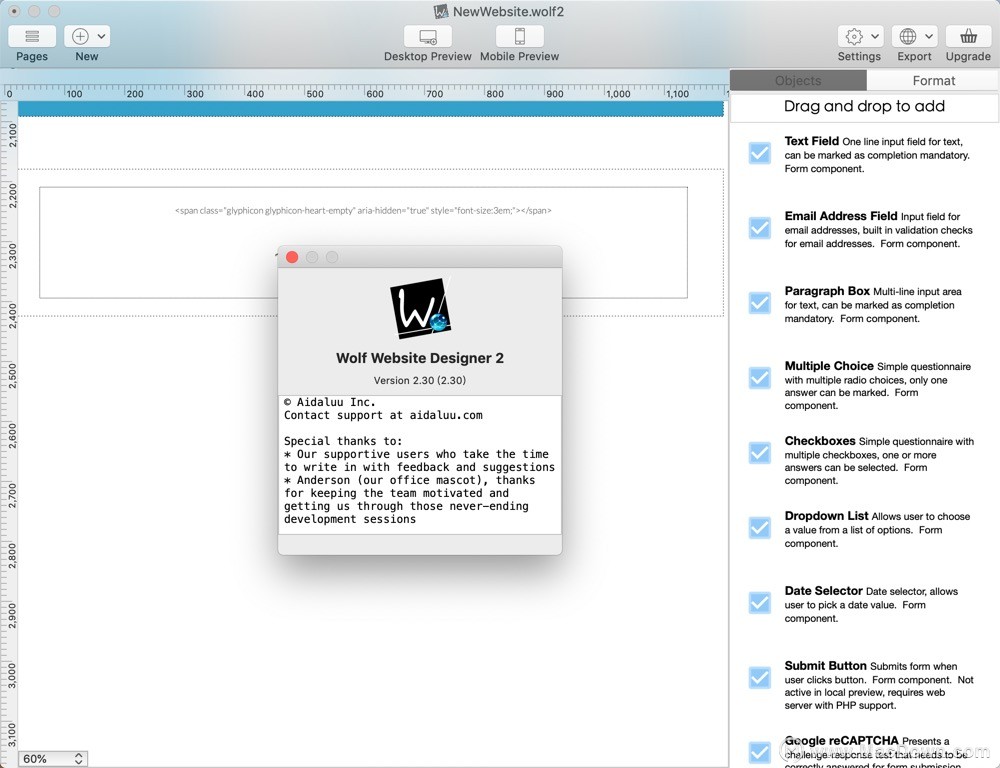Select the Paragraph Box component icon
1000x768 pixels.
[760, 303]
